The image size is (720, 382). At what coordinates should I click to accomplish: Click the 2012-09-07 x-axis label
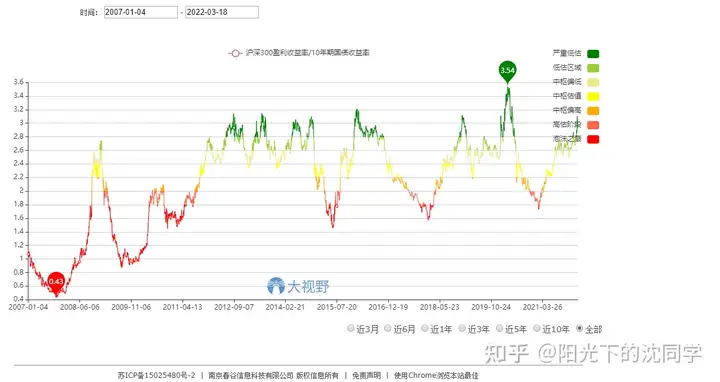click(x=234, y=307)
